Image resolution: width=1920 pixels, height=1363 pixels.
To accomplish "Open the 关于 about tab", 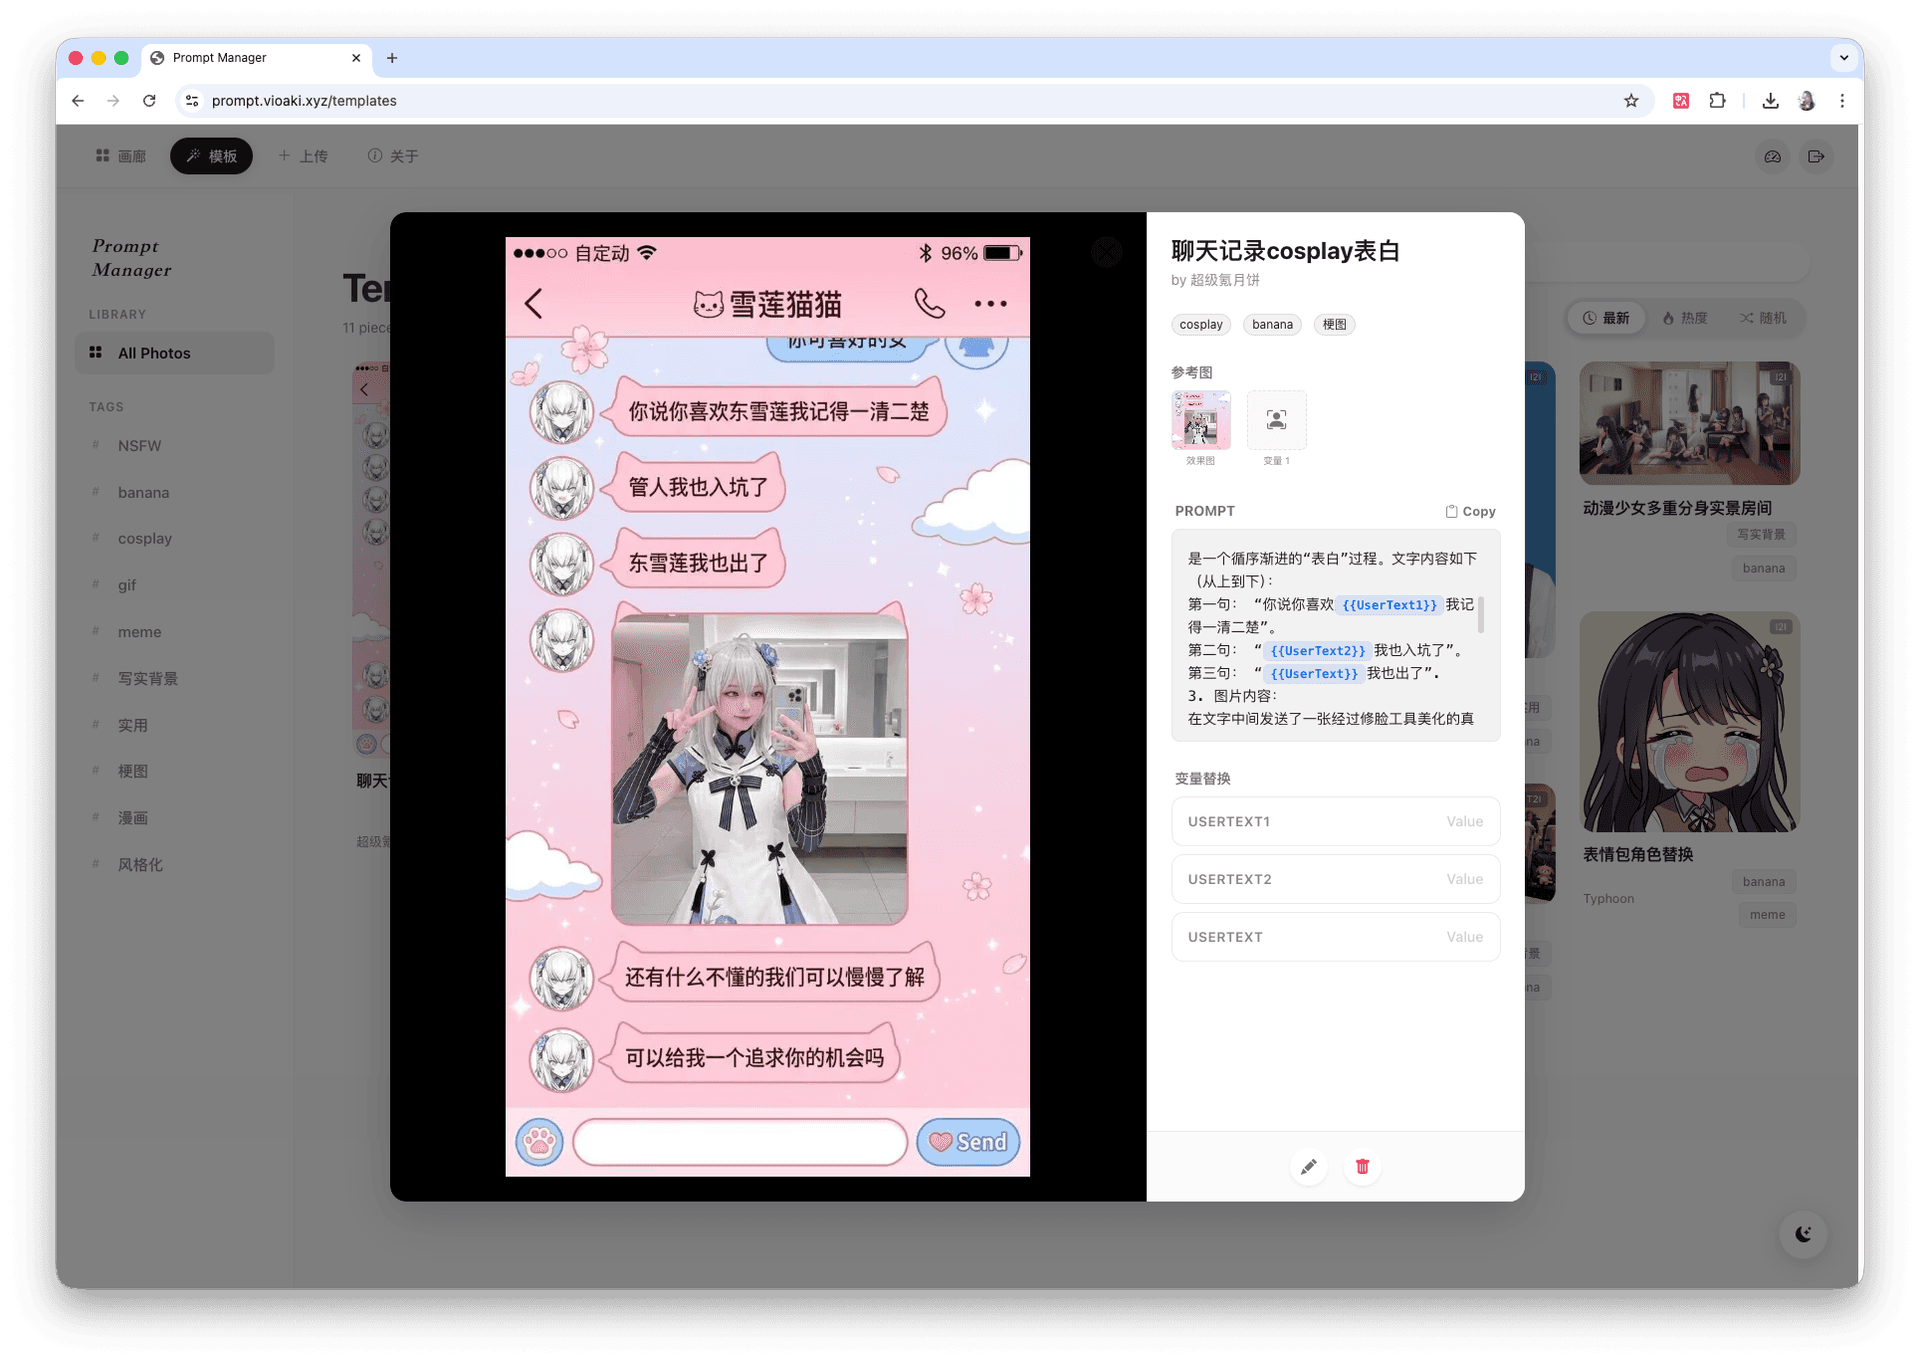I will 393,156.
